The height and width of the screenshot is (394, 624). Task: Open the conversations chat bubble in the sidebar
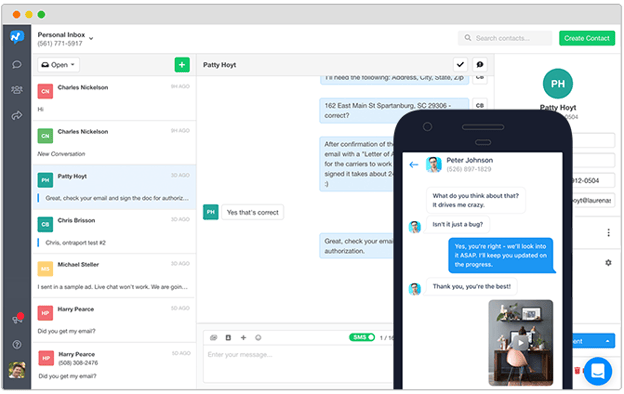click(x=17, y=64)
